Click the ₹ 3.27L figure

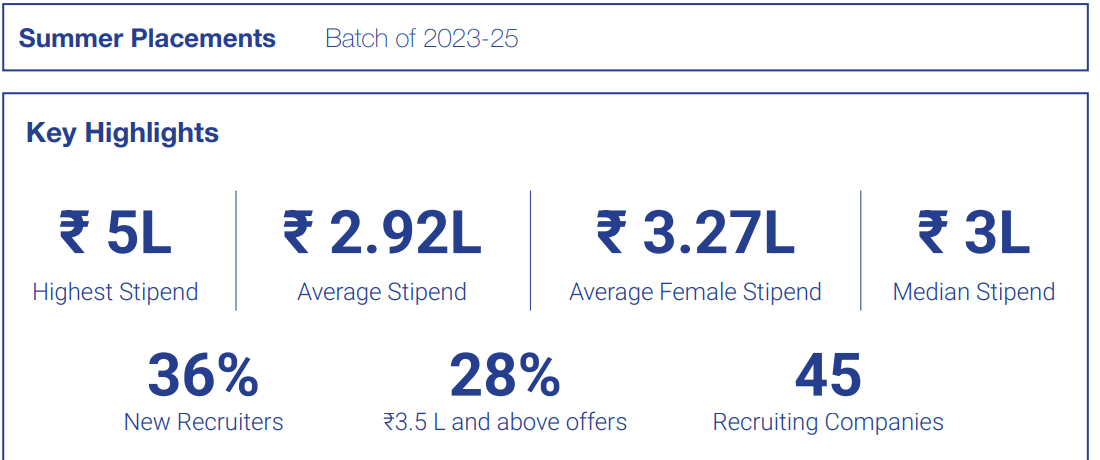tap(695, 233)
